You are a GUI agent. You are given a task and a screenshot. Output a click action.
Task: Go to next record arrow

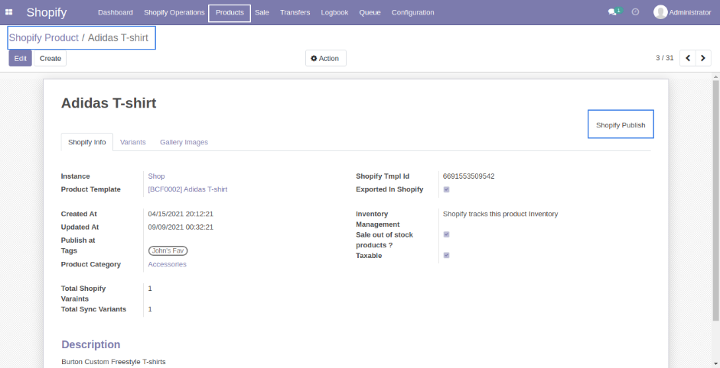coord(703,58)
